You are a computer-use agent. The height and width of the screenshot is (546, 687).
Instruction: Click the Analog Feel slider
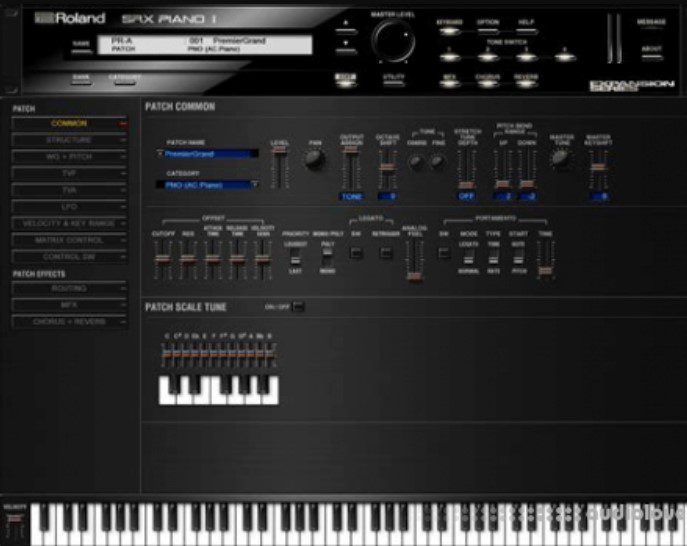(414, 260)
